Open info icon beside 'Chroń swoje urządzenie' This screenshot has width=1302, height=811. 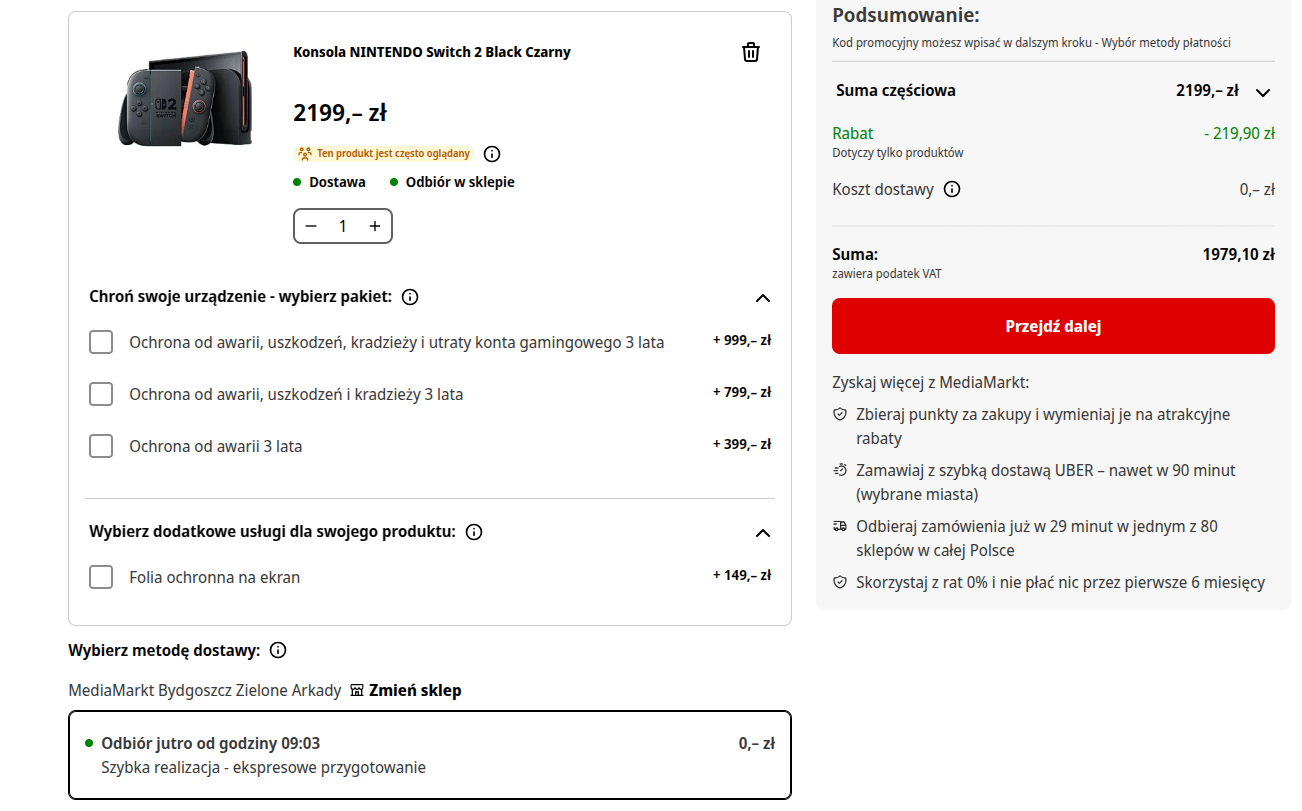coord(410,297)
